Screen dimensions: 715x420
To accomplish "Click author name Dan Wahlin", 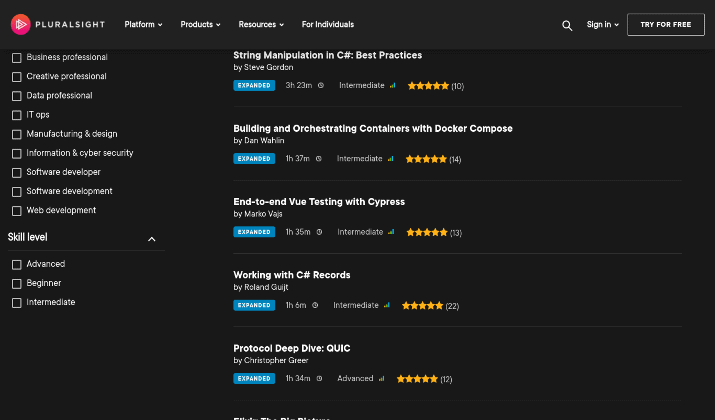I will click(x=264, y=141).
